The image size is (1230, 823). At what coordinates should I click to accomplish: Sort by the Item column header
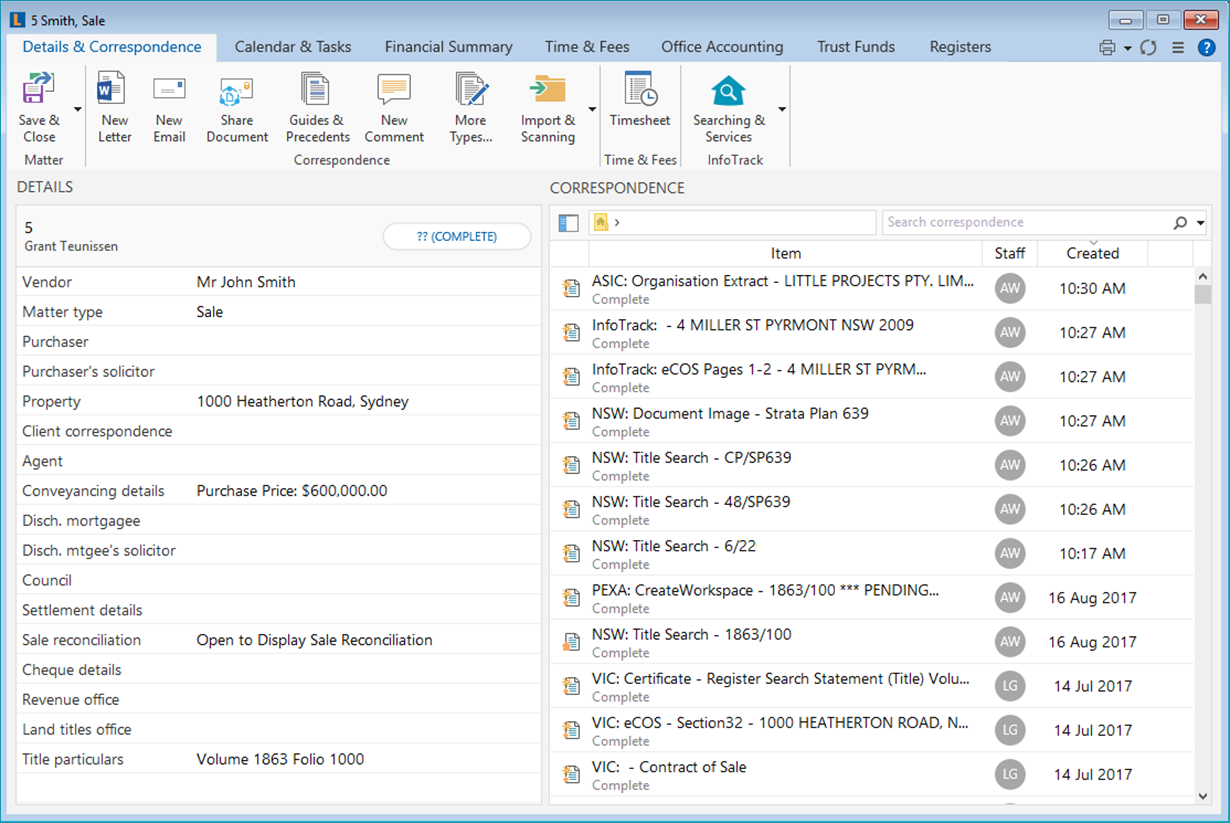point(786,254)
